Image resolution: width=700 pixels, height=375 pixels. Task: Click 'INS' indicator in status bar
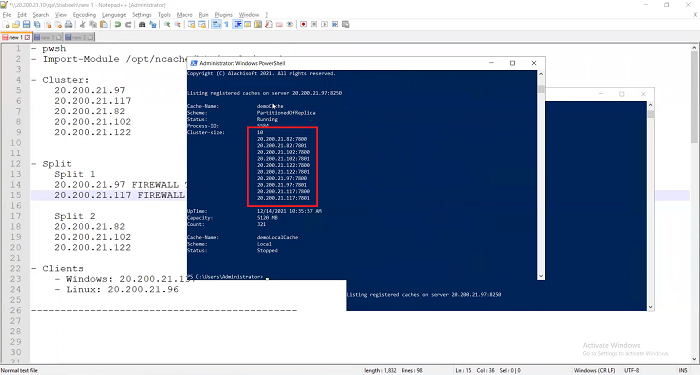(683, 370)
